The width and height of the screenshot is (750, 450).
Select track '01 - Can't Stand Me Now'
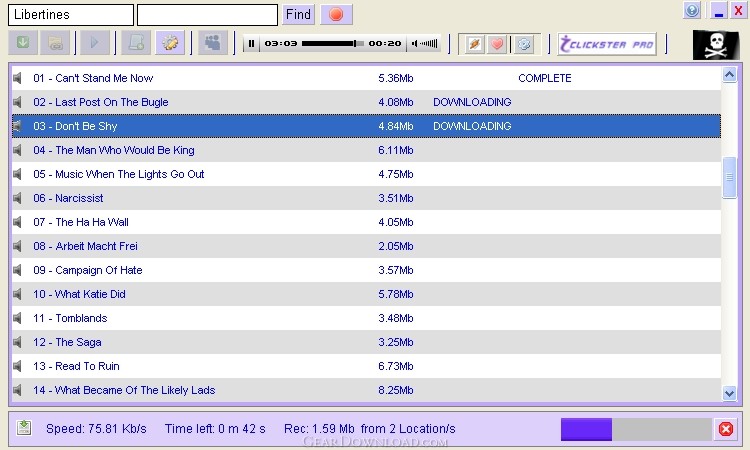click(366, 78)
